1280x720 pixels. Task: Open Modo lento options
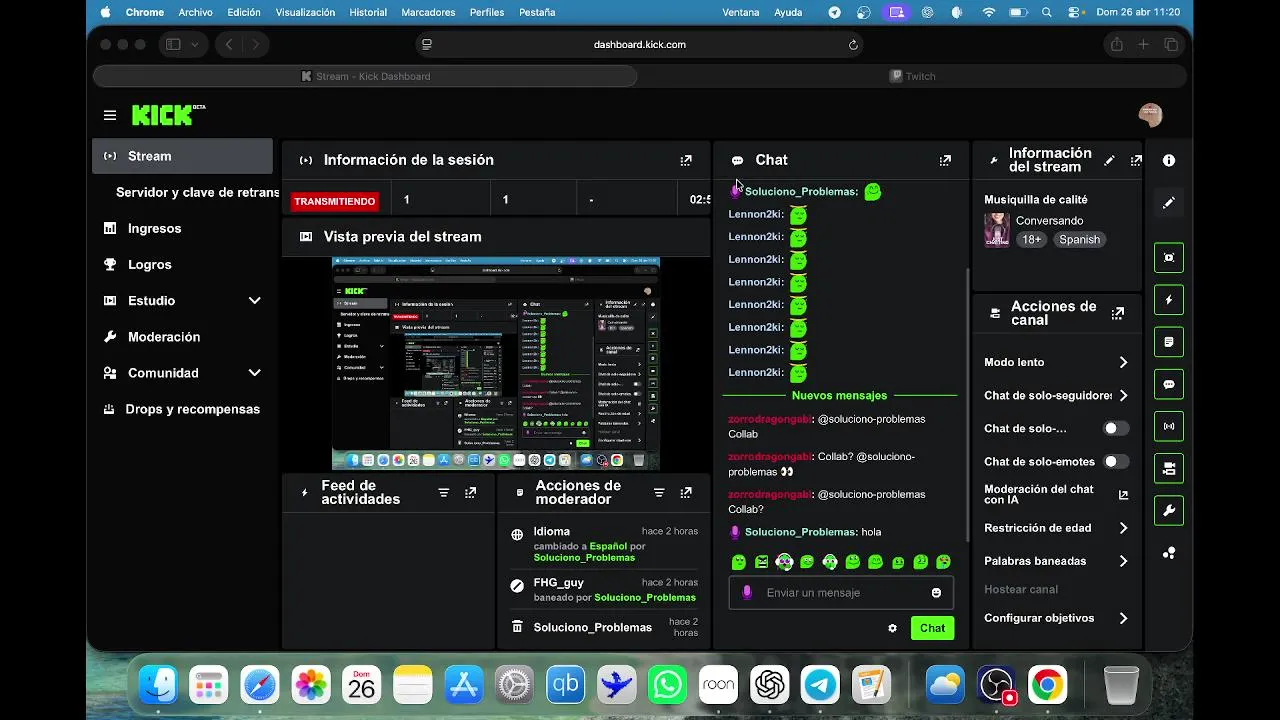click(x=1056, y=363)
